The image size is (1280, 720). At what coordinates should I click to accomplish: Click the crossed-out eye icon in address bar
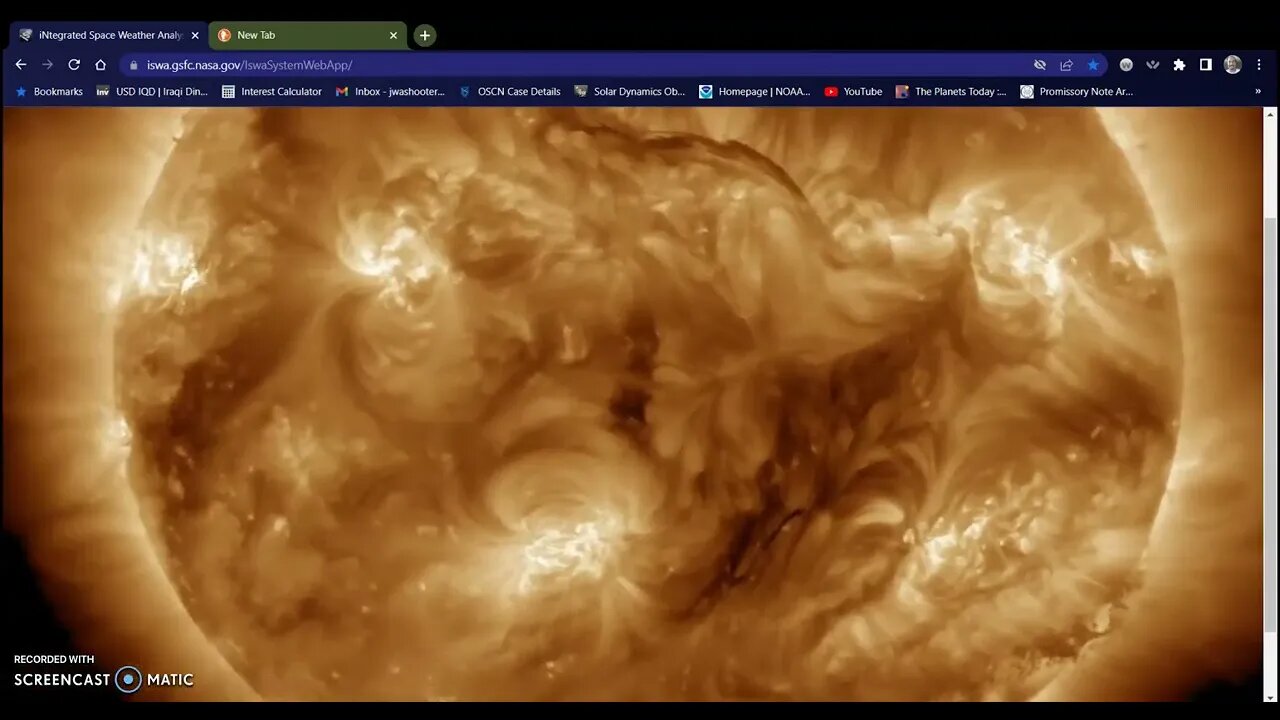[x=1040, y=65]
